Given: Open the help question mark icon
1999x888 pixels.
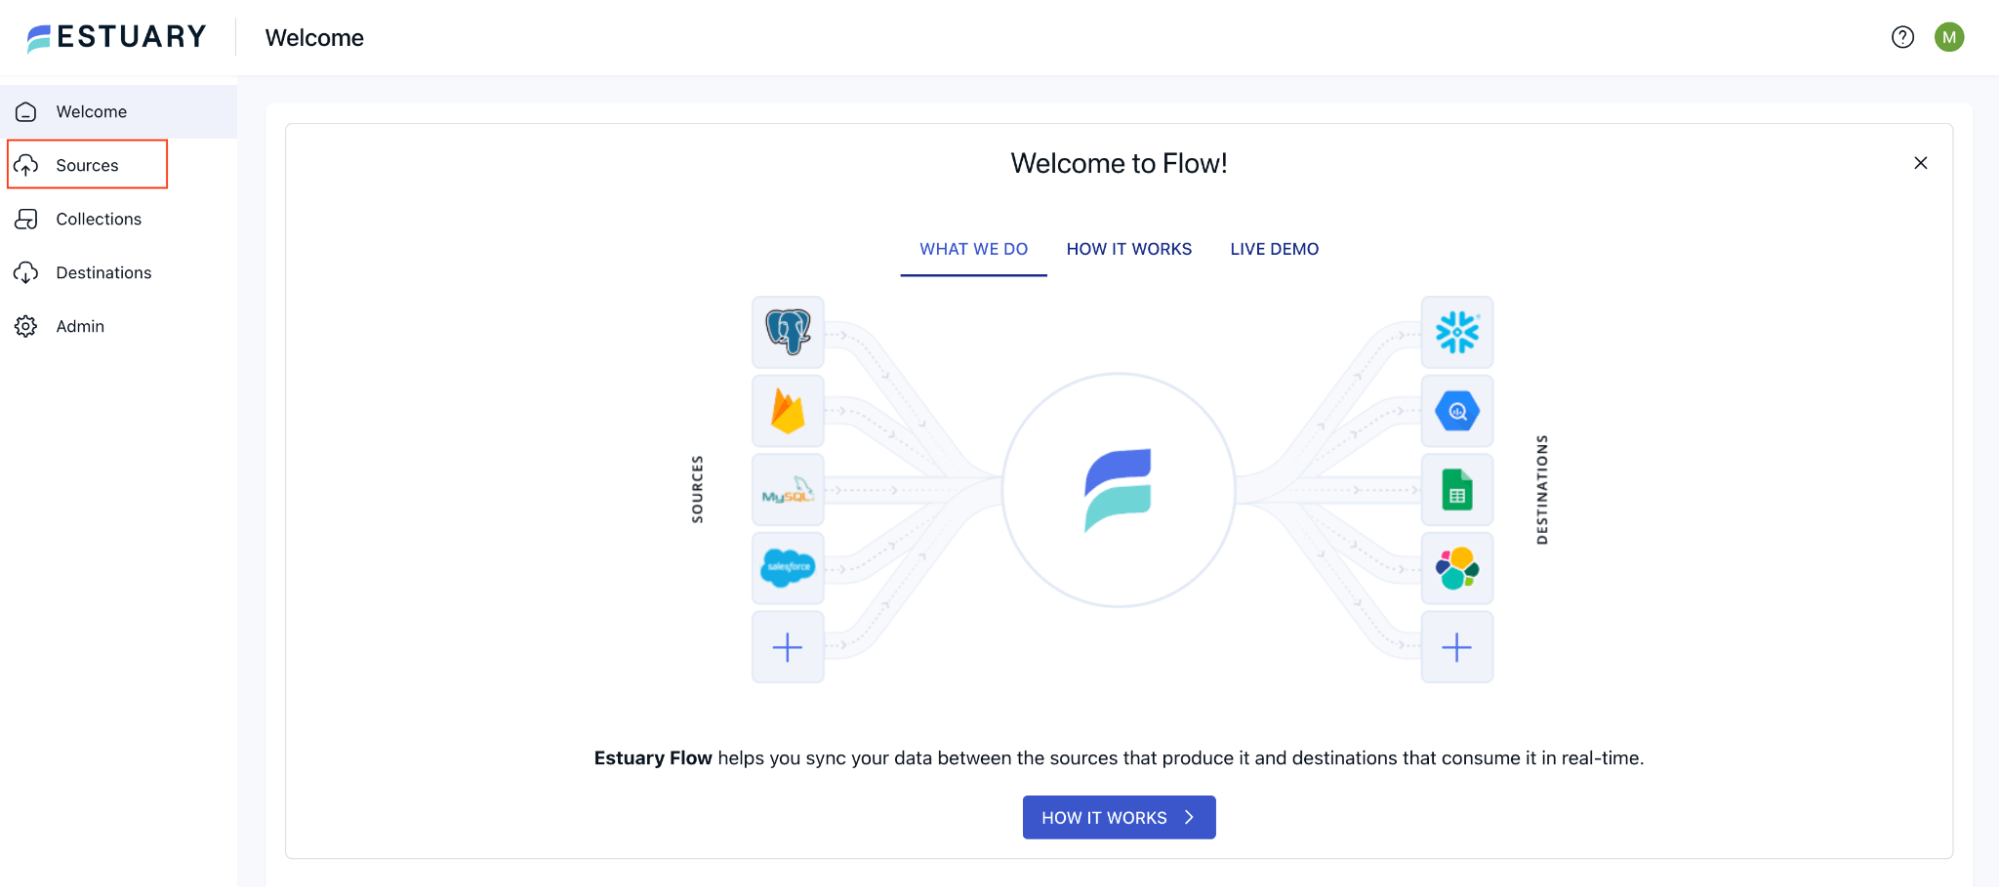Looking at the screenshot, I should 1902,37.
